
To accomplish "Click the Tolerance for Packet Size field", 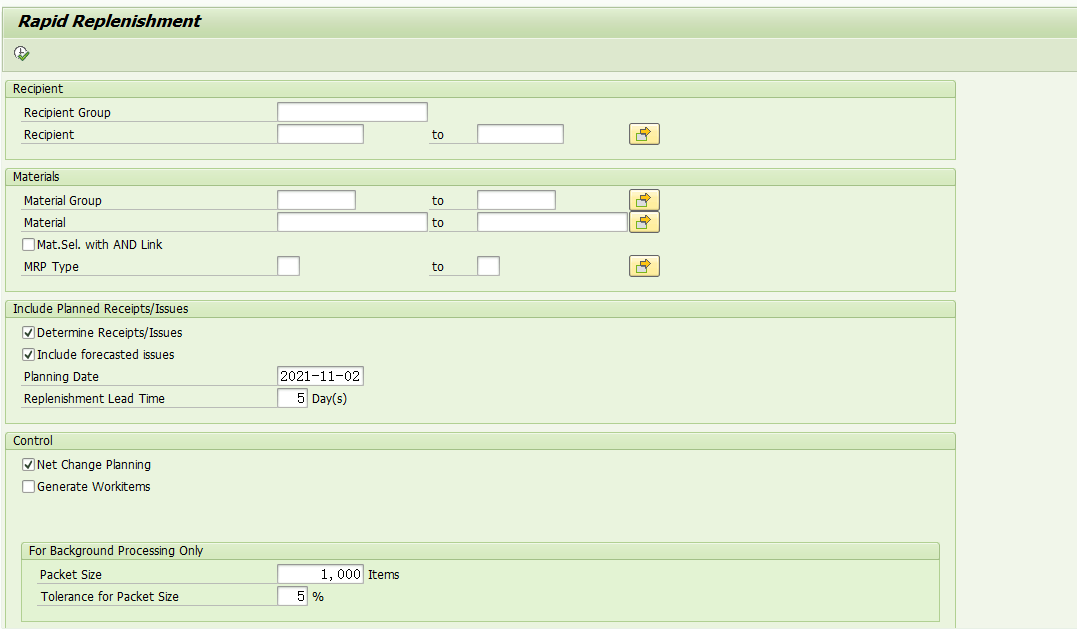I will coord(292,595).
